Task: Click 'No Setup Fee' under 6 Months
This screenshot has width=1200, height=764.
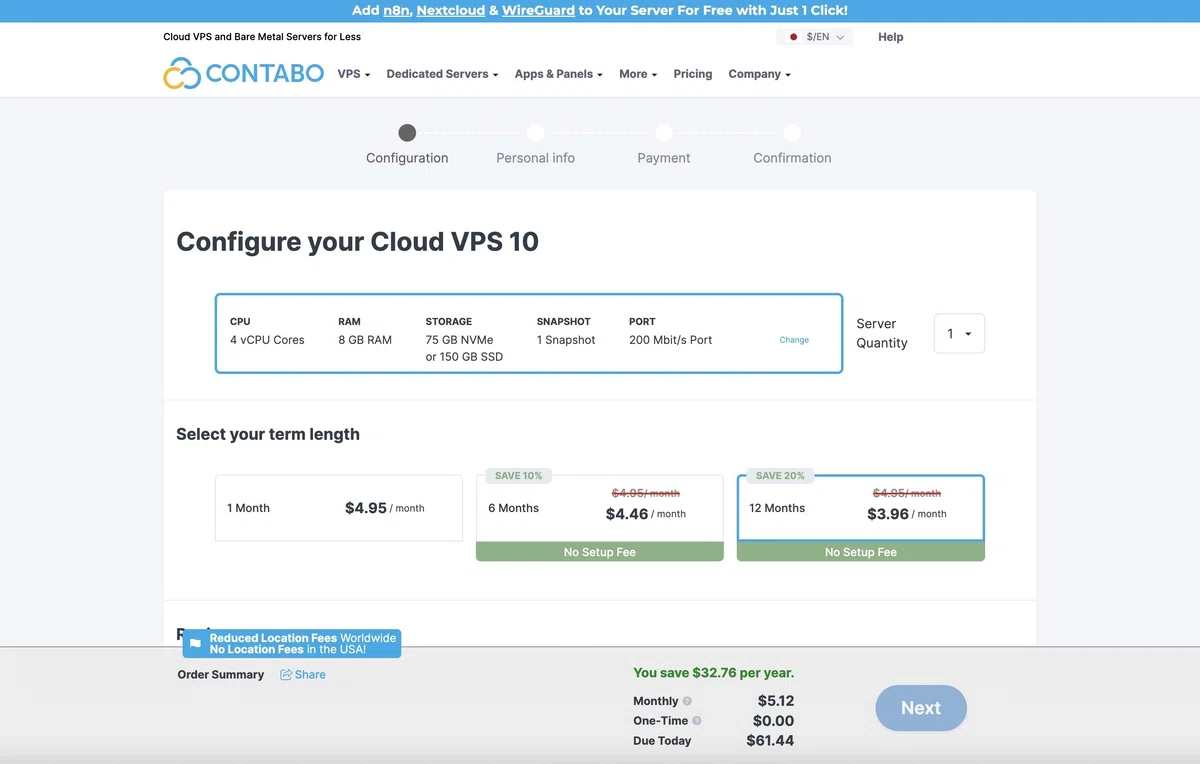Action: [600, 552]
